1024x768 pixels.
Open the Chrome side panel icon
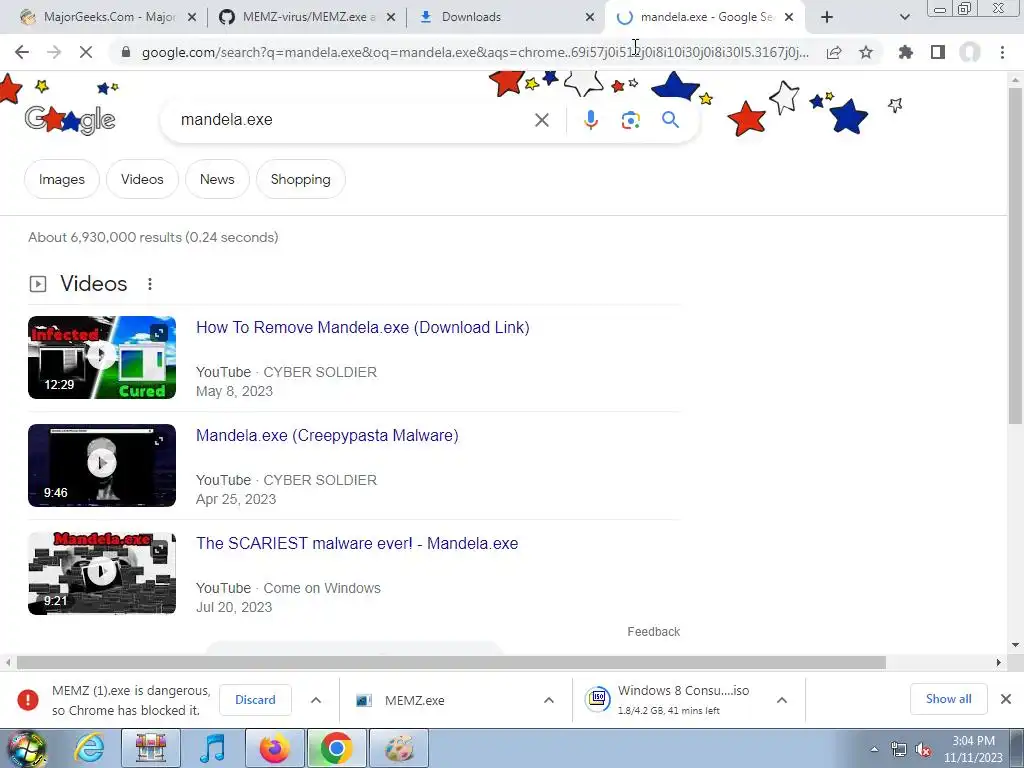point(938,52)
